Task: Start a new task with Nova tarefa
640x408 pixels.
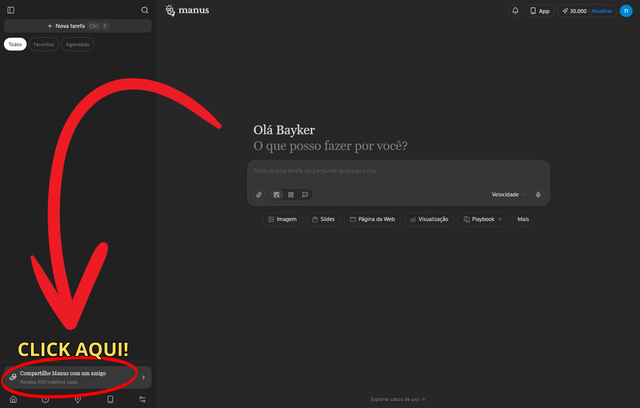Action: coord(78,26)
